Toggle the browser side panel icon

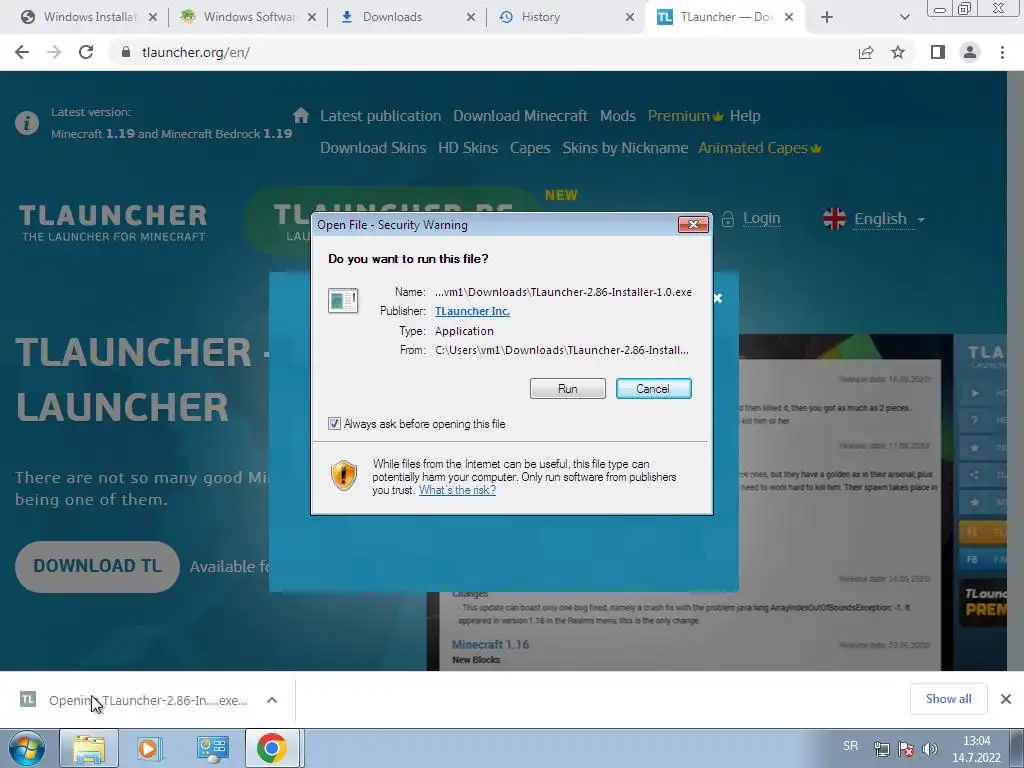tap(938, 52)
